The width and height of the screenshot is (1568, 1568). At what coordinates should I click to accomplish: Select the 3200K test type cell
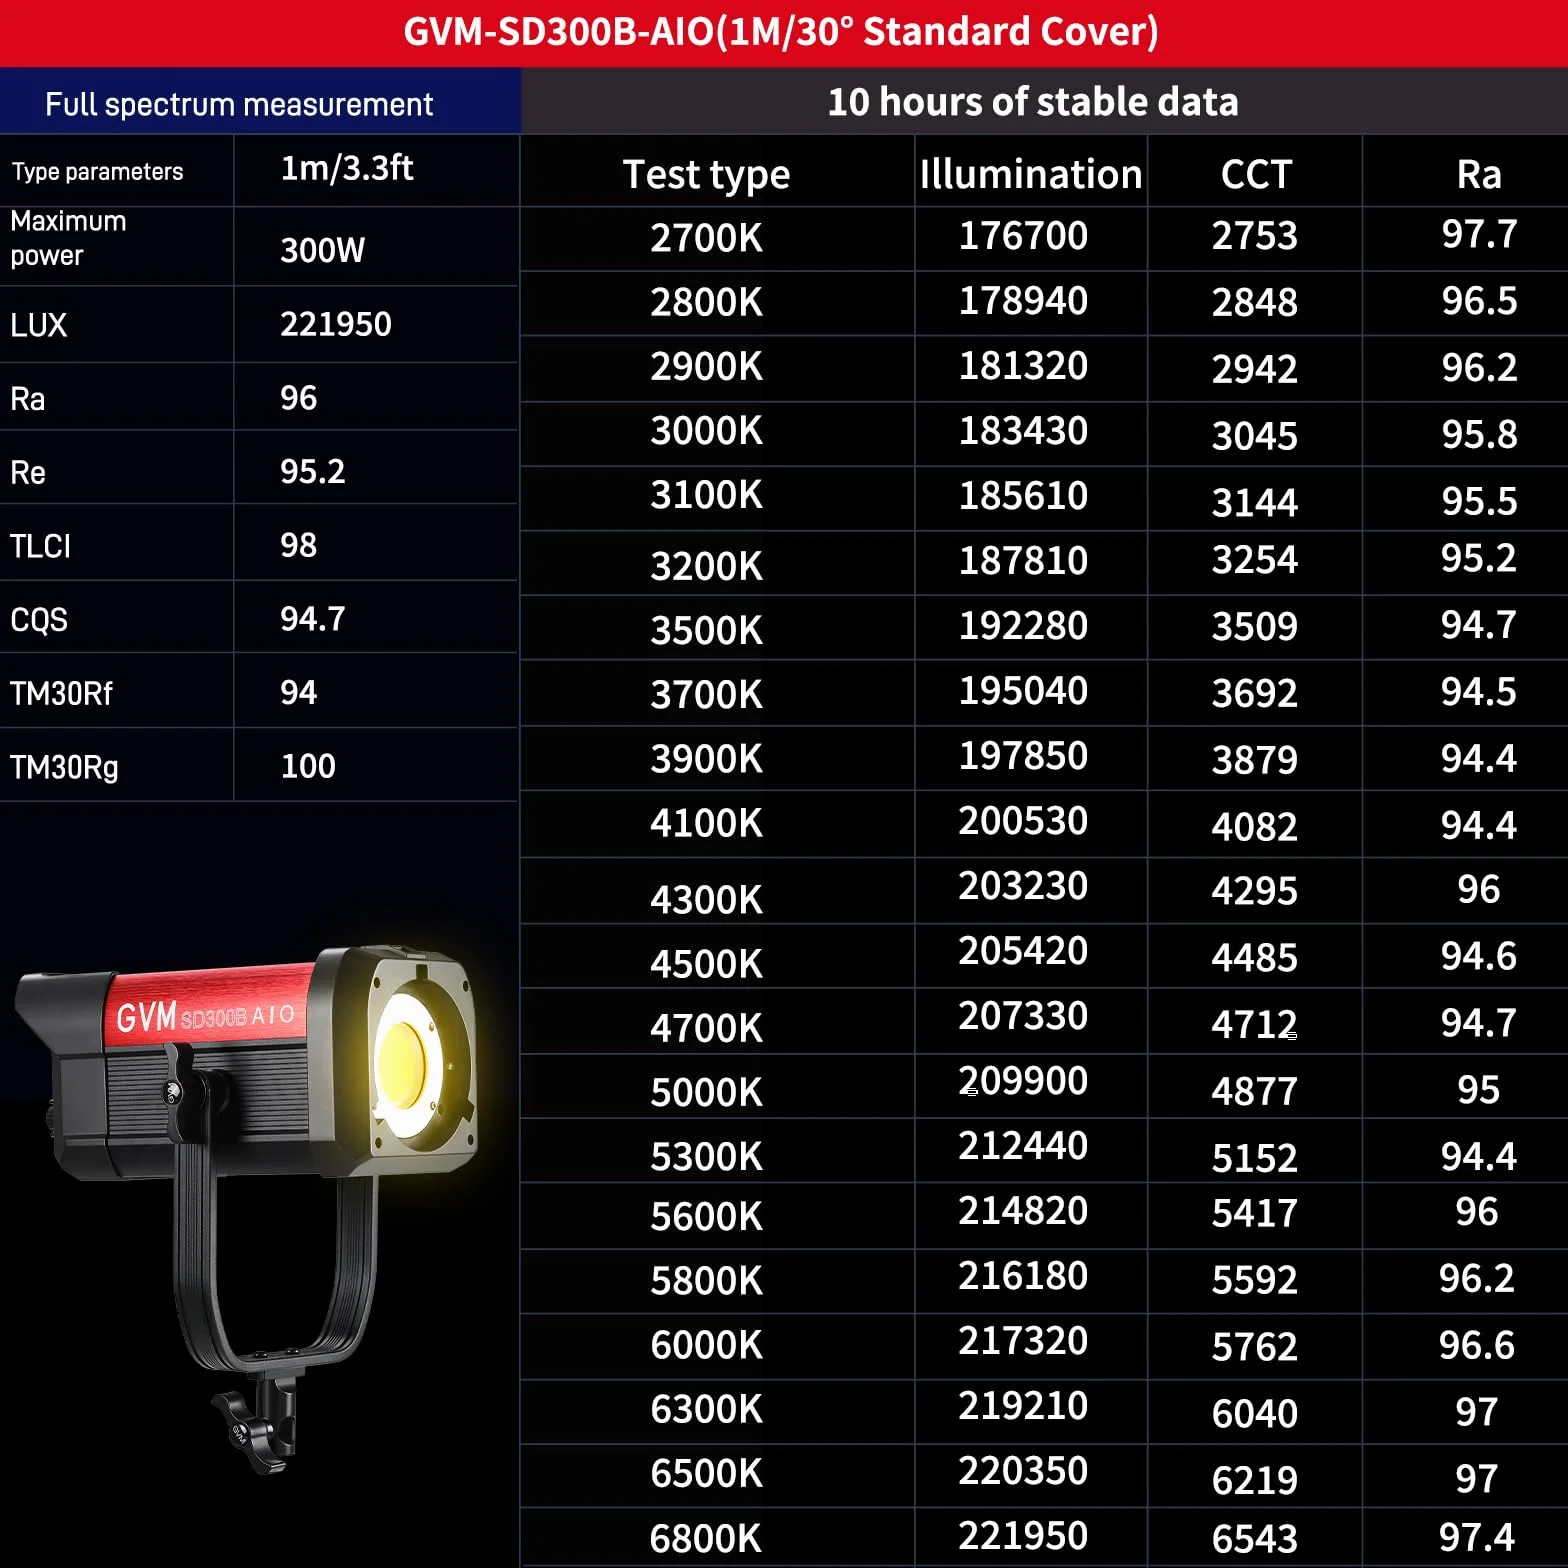tap(706, 566)
